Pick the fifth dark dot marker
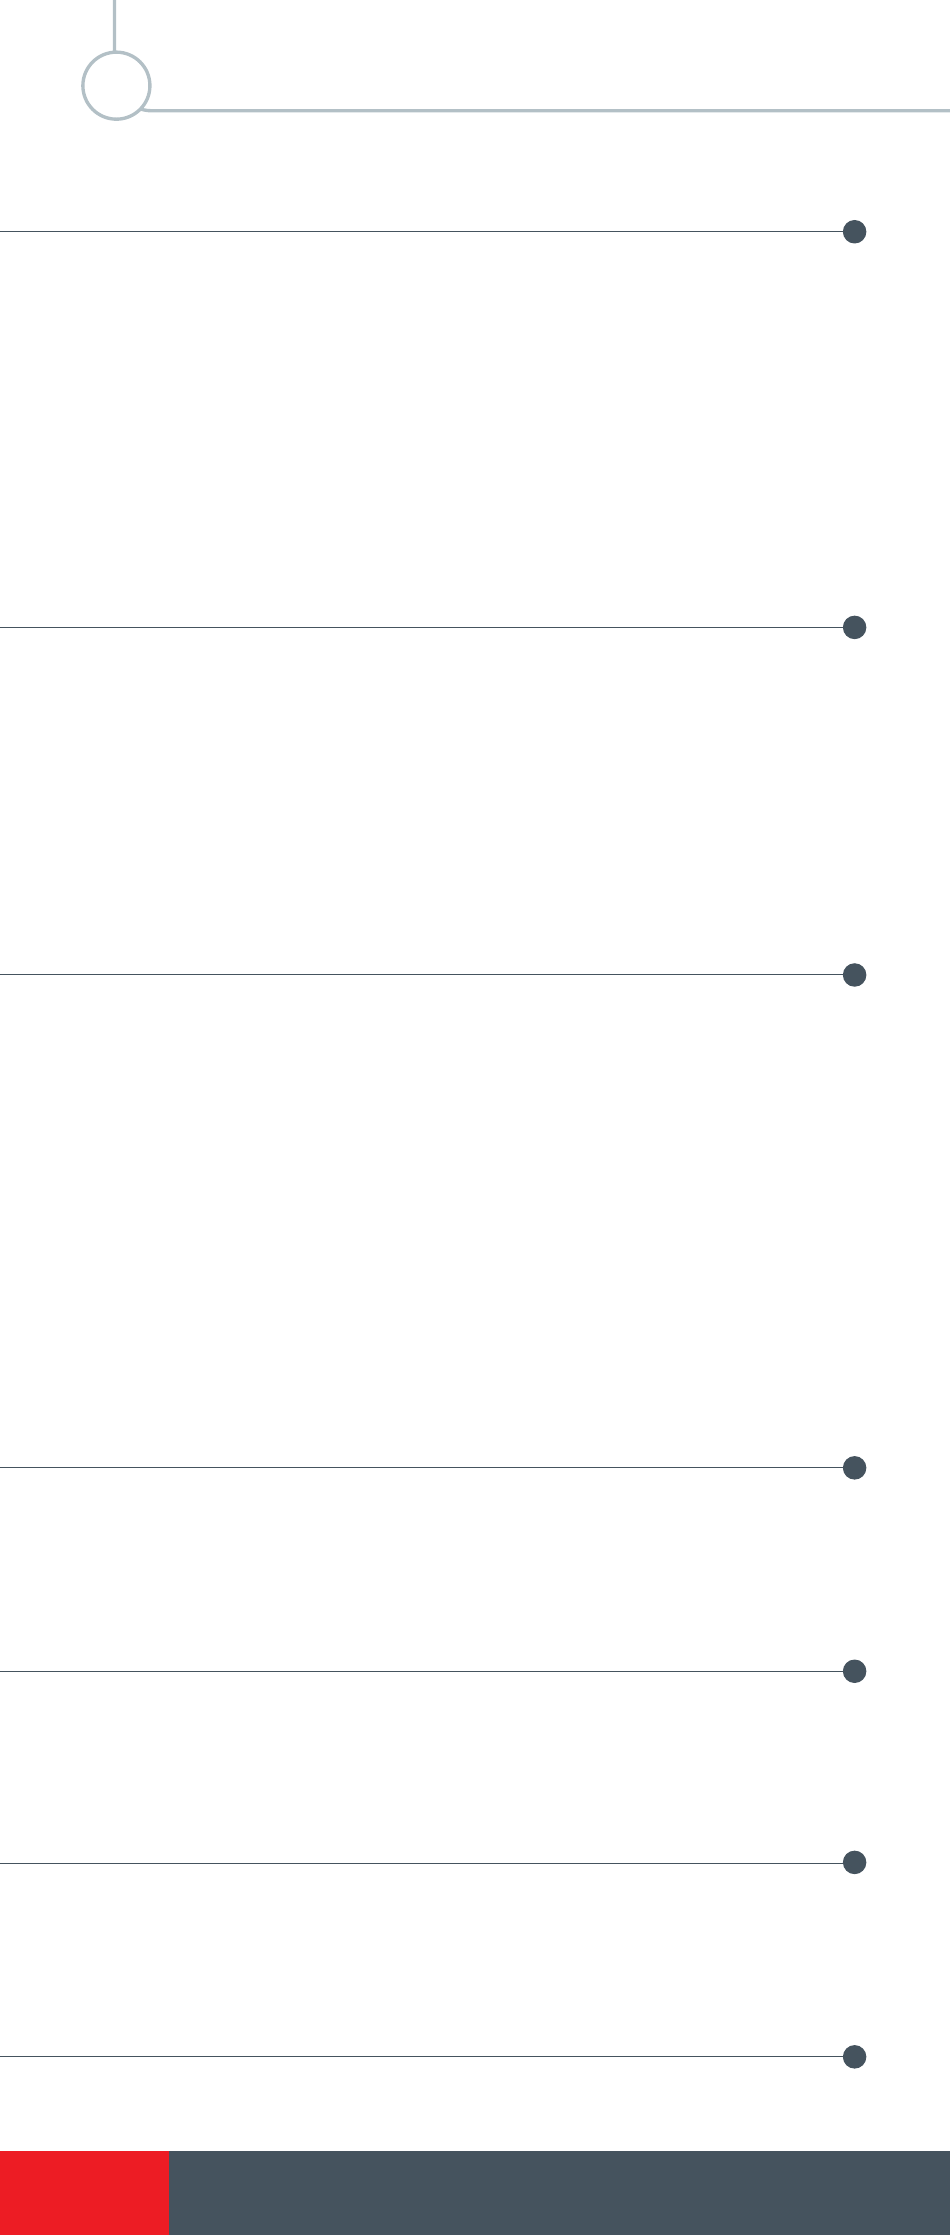The width and height of the screenshot is (950, 2235). pyautogui.click(x=854, y=1671)
